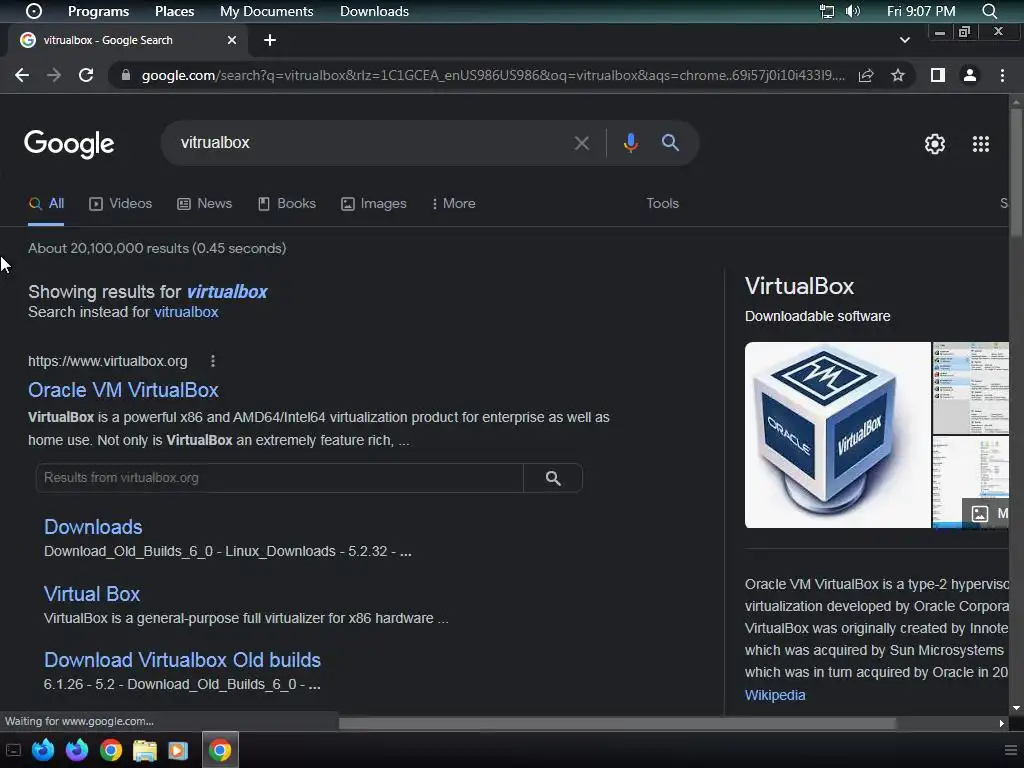Launch Chrome from the taskbar launcher
This screenshot has width=1024, height=768.
[111, 750]
